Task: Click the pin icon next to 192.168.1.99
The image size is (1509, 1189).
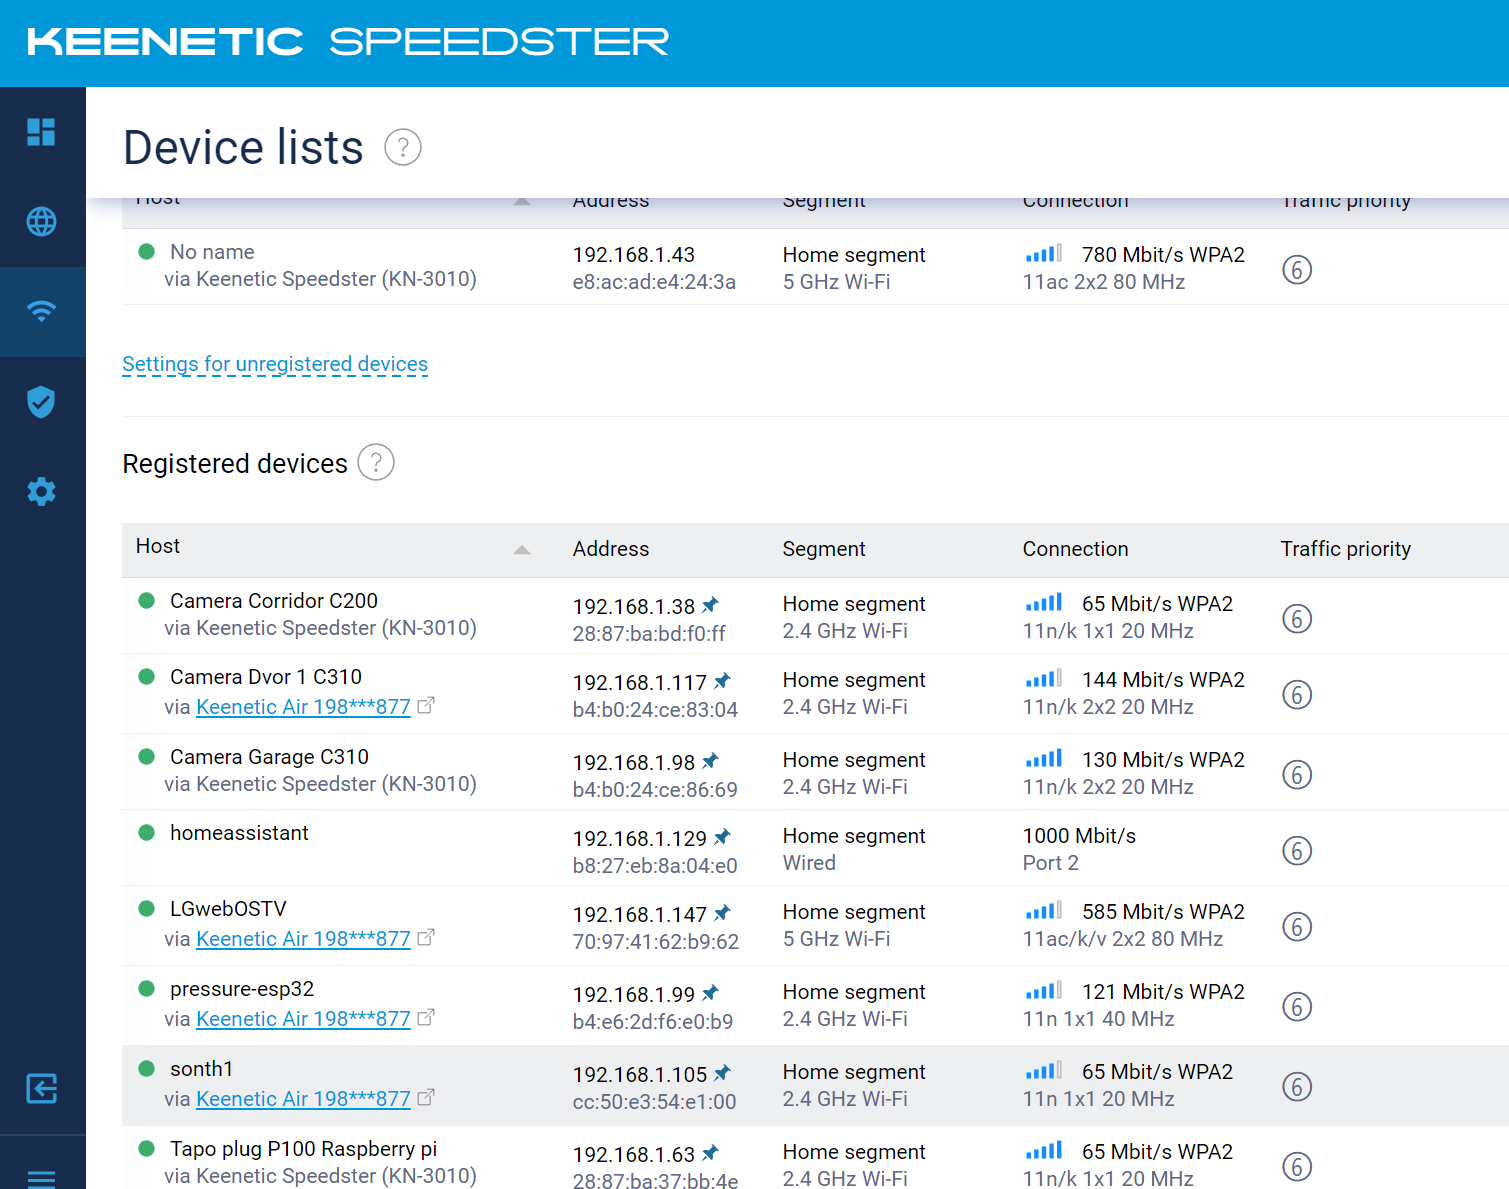Action: click(x=710, y=993)
